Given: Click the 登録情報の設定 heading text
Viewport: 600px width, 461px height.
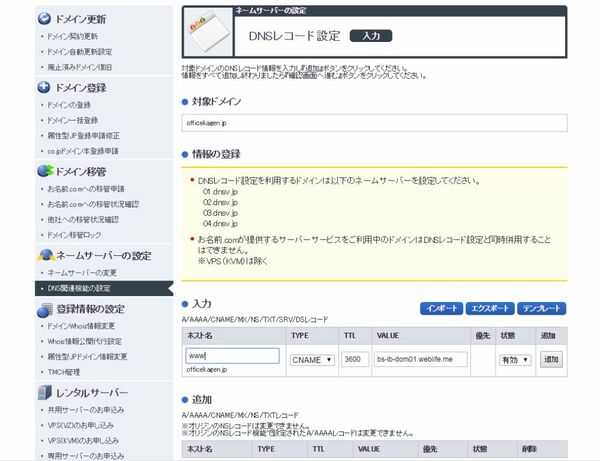Looking at the screenshot, I should click(x=91, y=309).
